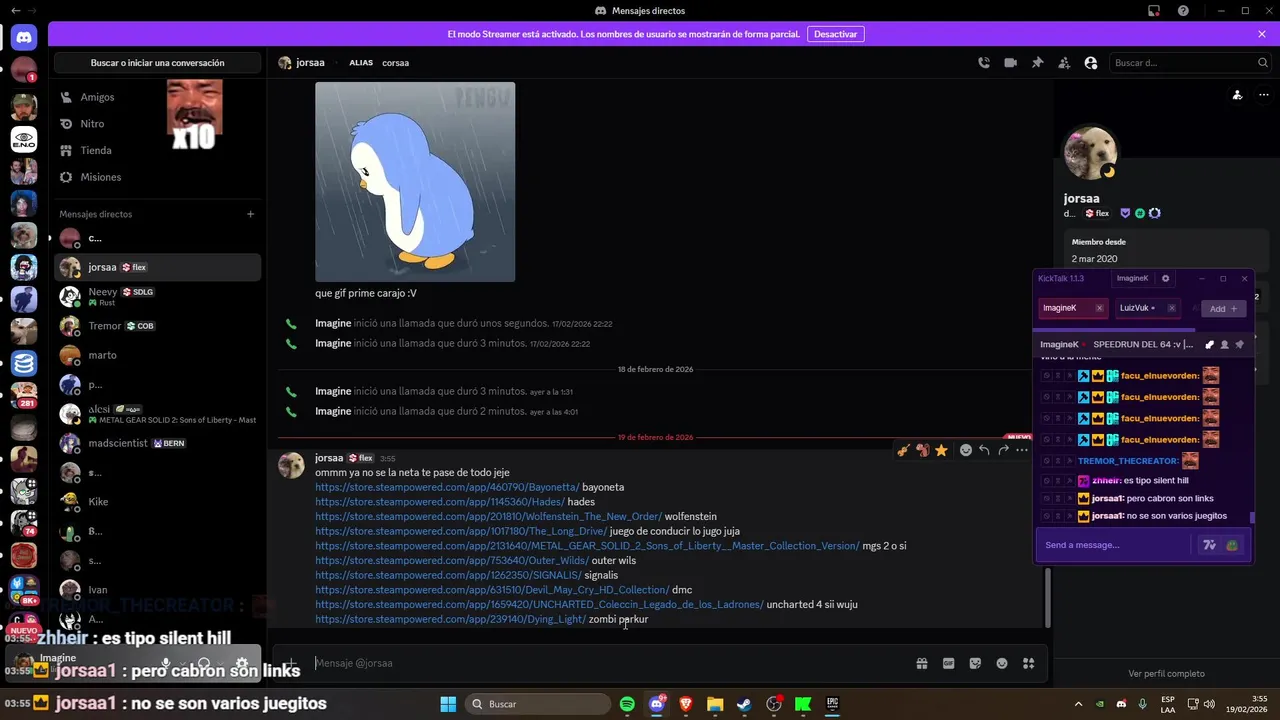The width and height of the screenshot is (1280, 720).
Task: Hide the user profile panel icon
Action: (1091, 62)
